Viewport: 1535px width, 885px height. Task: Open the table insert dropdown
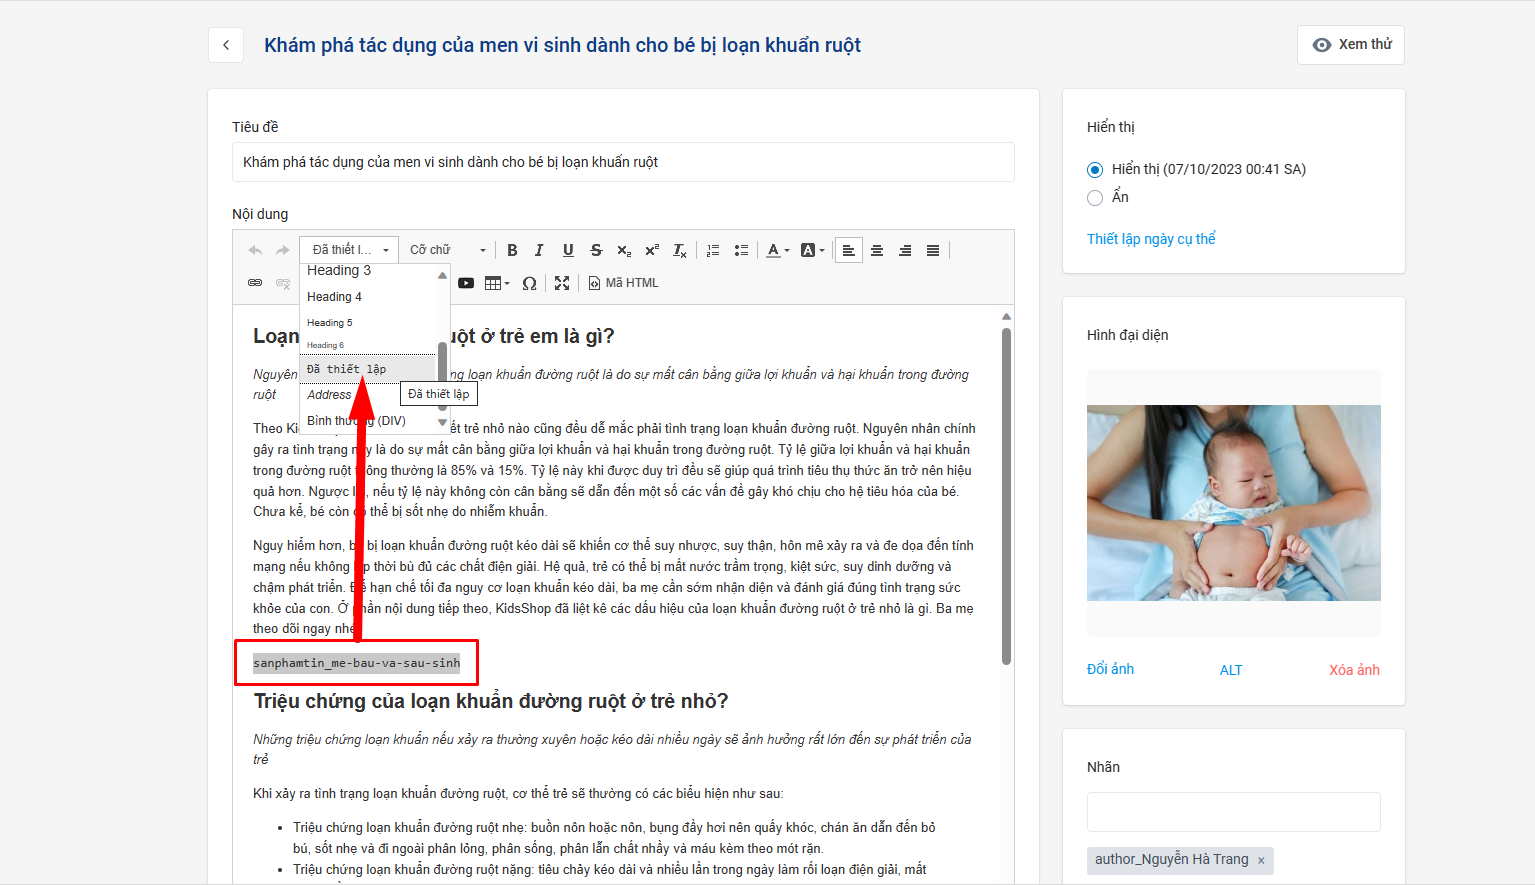pos(497,283)
